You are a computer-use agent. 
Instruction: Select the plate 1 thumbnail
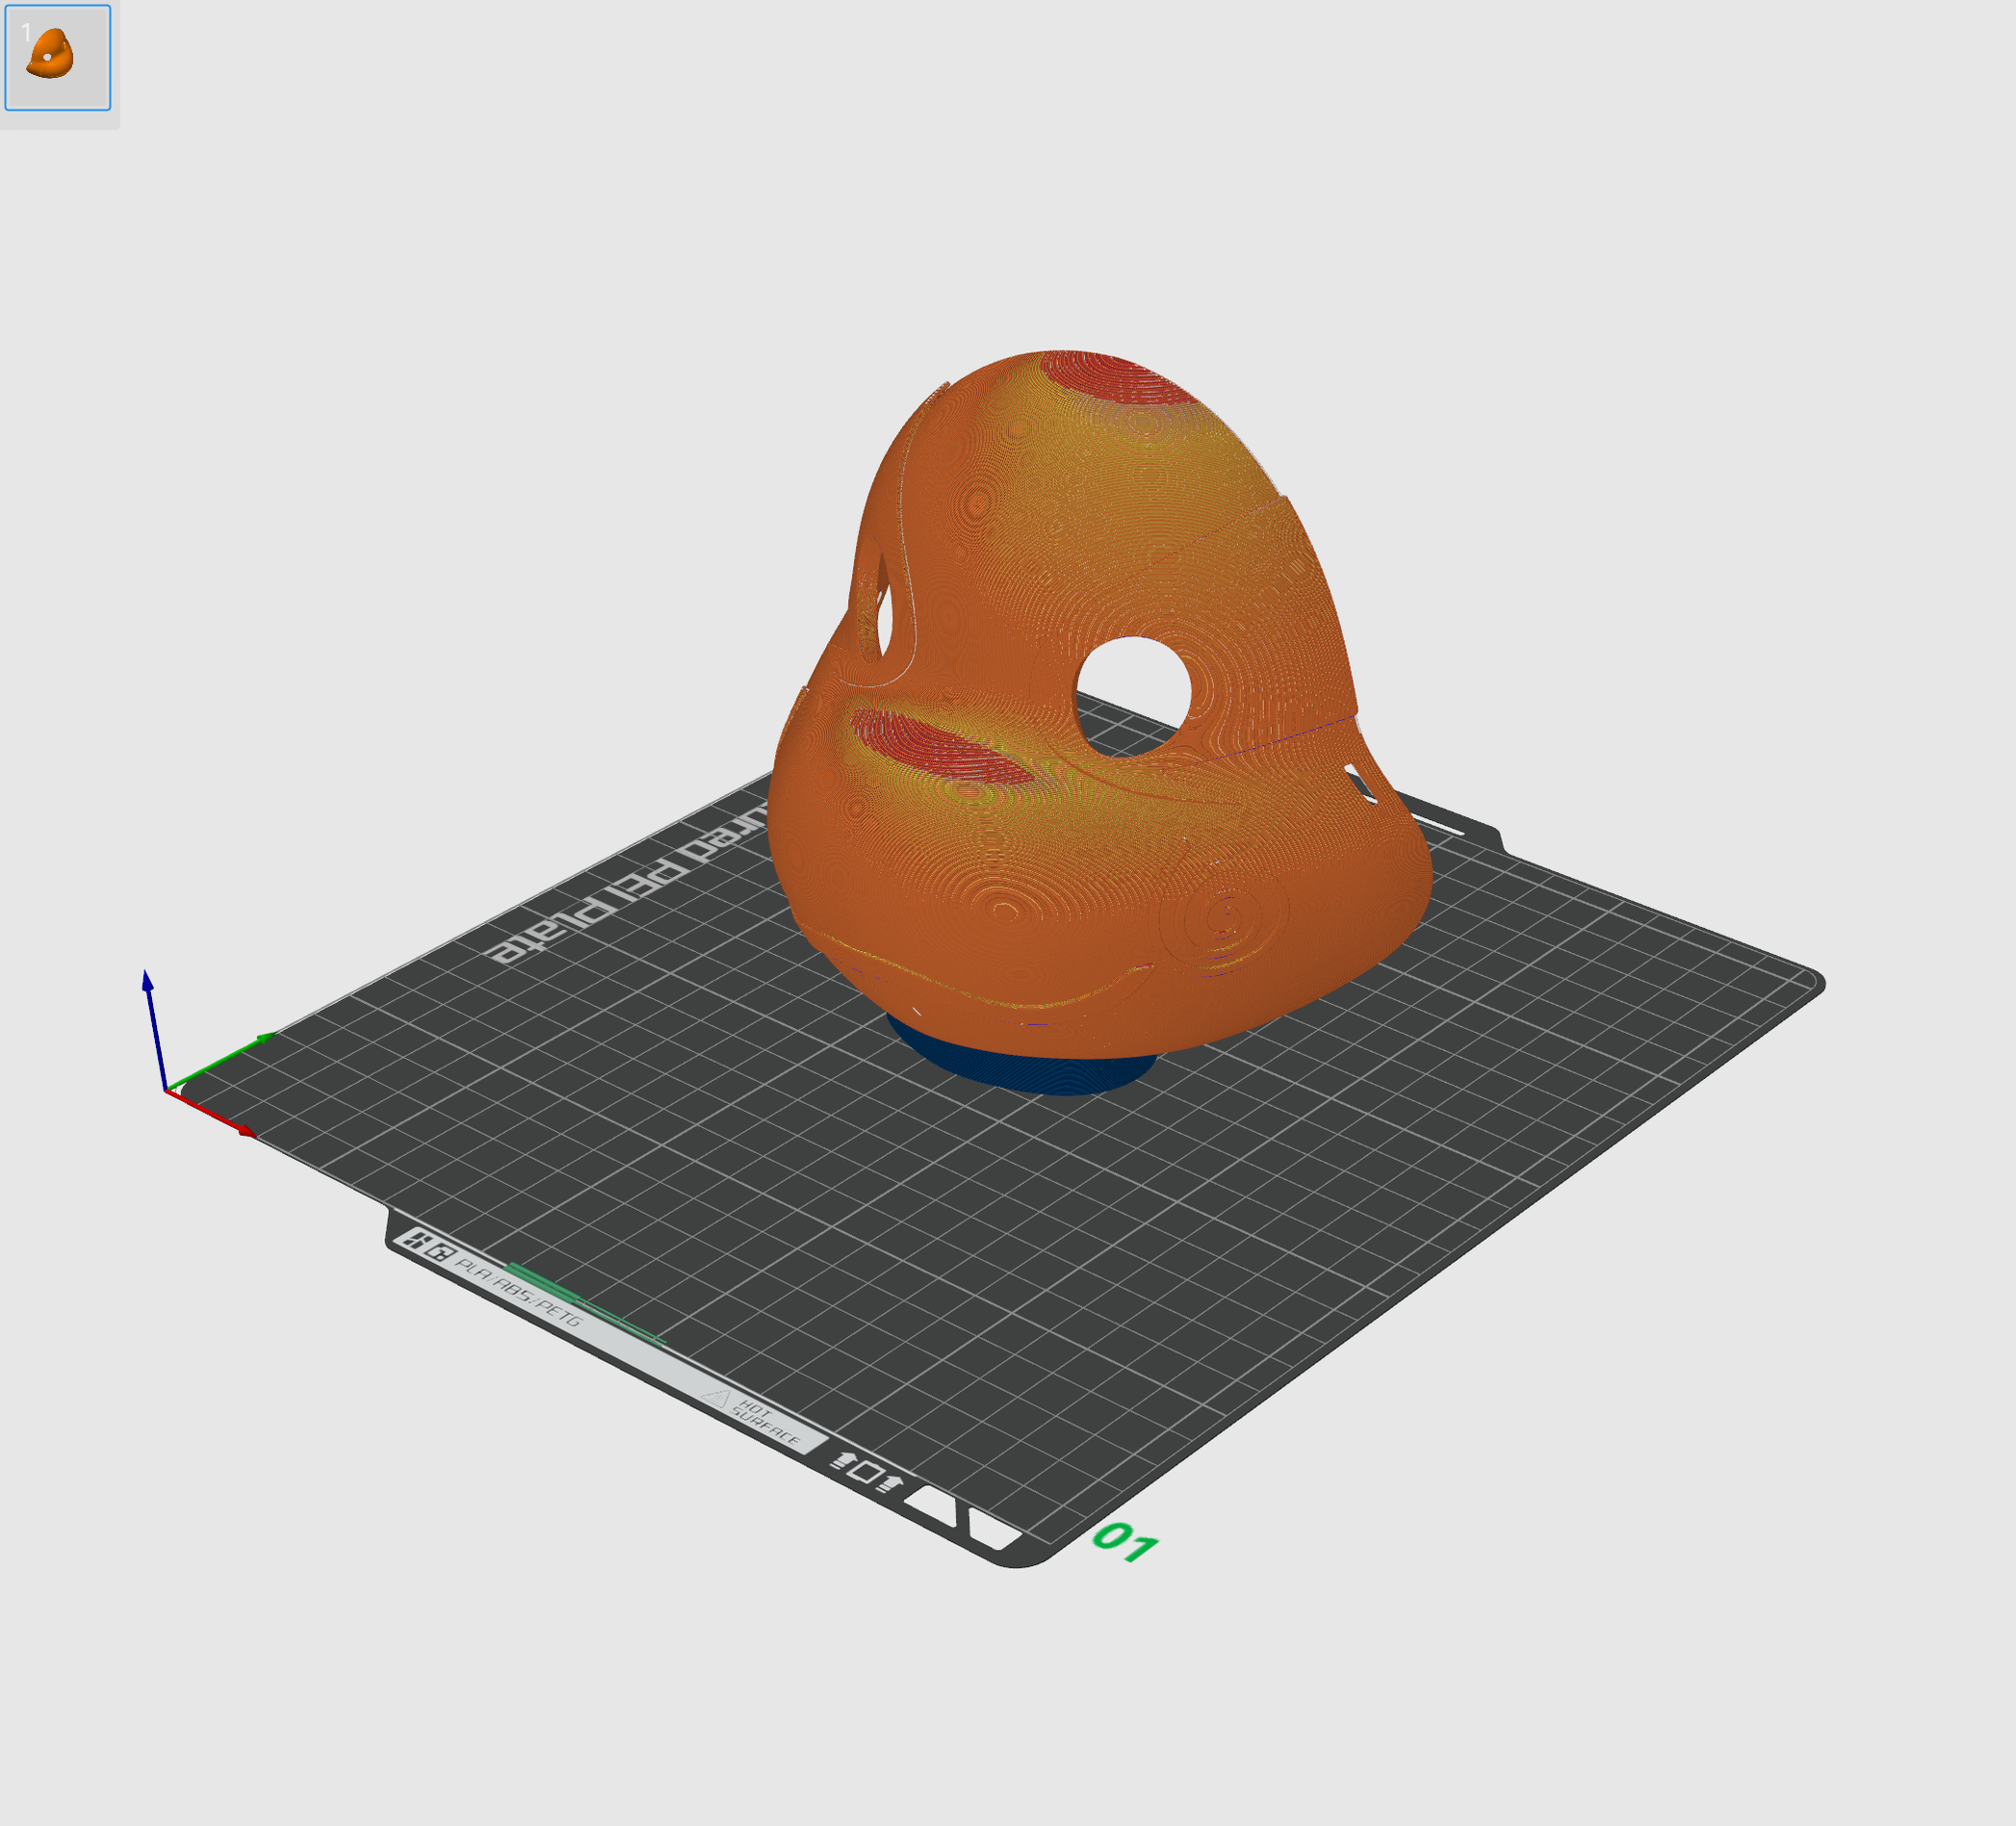pos(57,57)
